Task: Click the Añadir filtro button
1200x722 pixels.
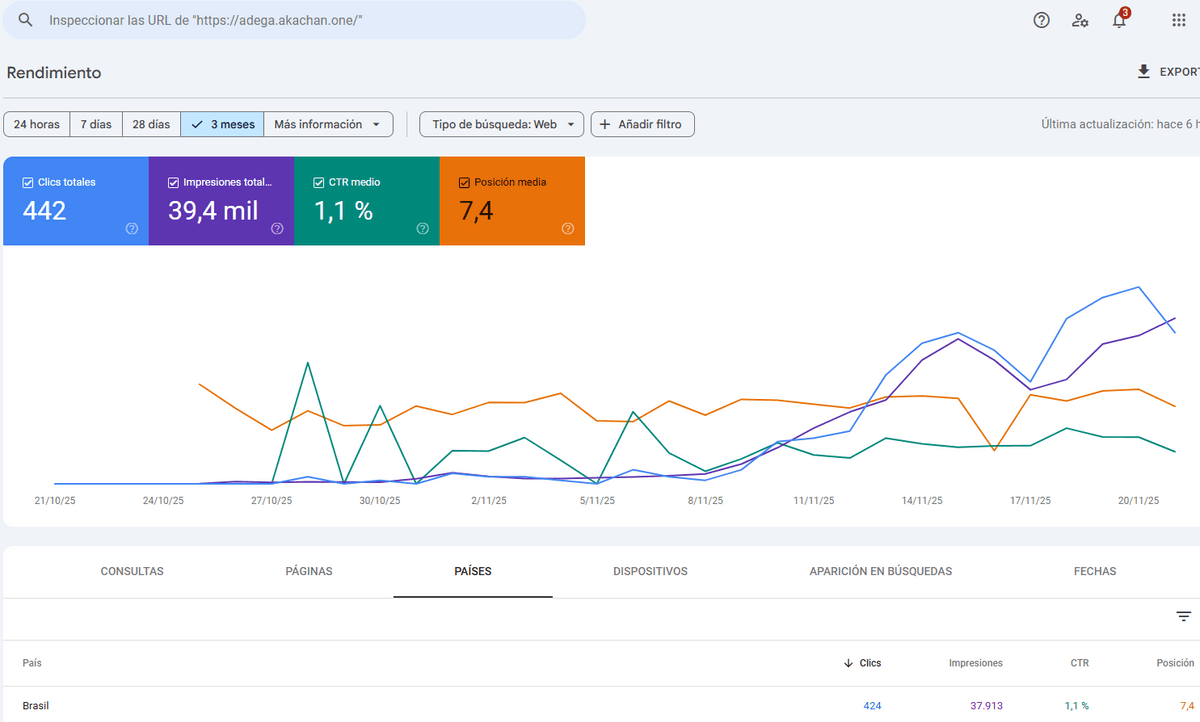Action: pos(642,125)
